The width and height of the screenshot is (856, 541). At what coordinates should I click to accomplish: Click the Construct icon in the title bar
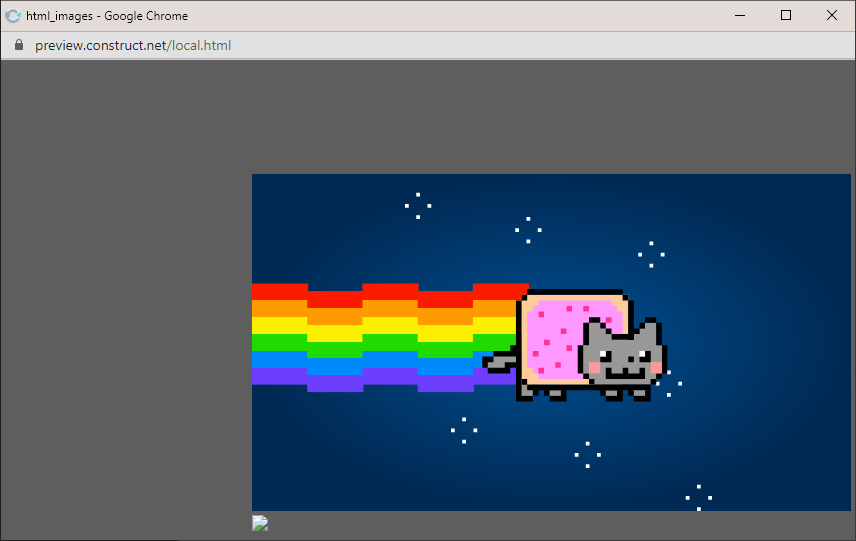pyautogui.click(x=13, y=16)
